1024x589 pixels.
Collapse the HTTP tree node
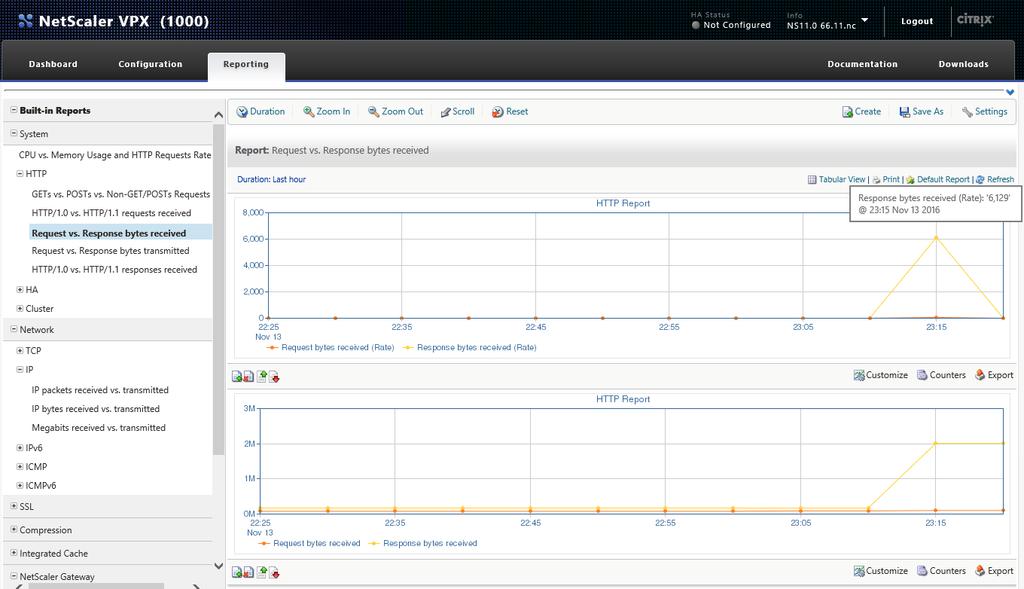click(x=20, y=174)
